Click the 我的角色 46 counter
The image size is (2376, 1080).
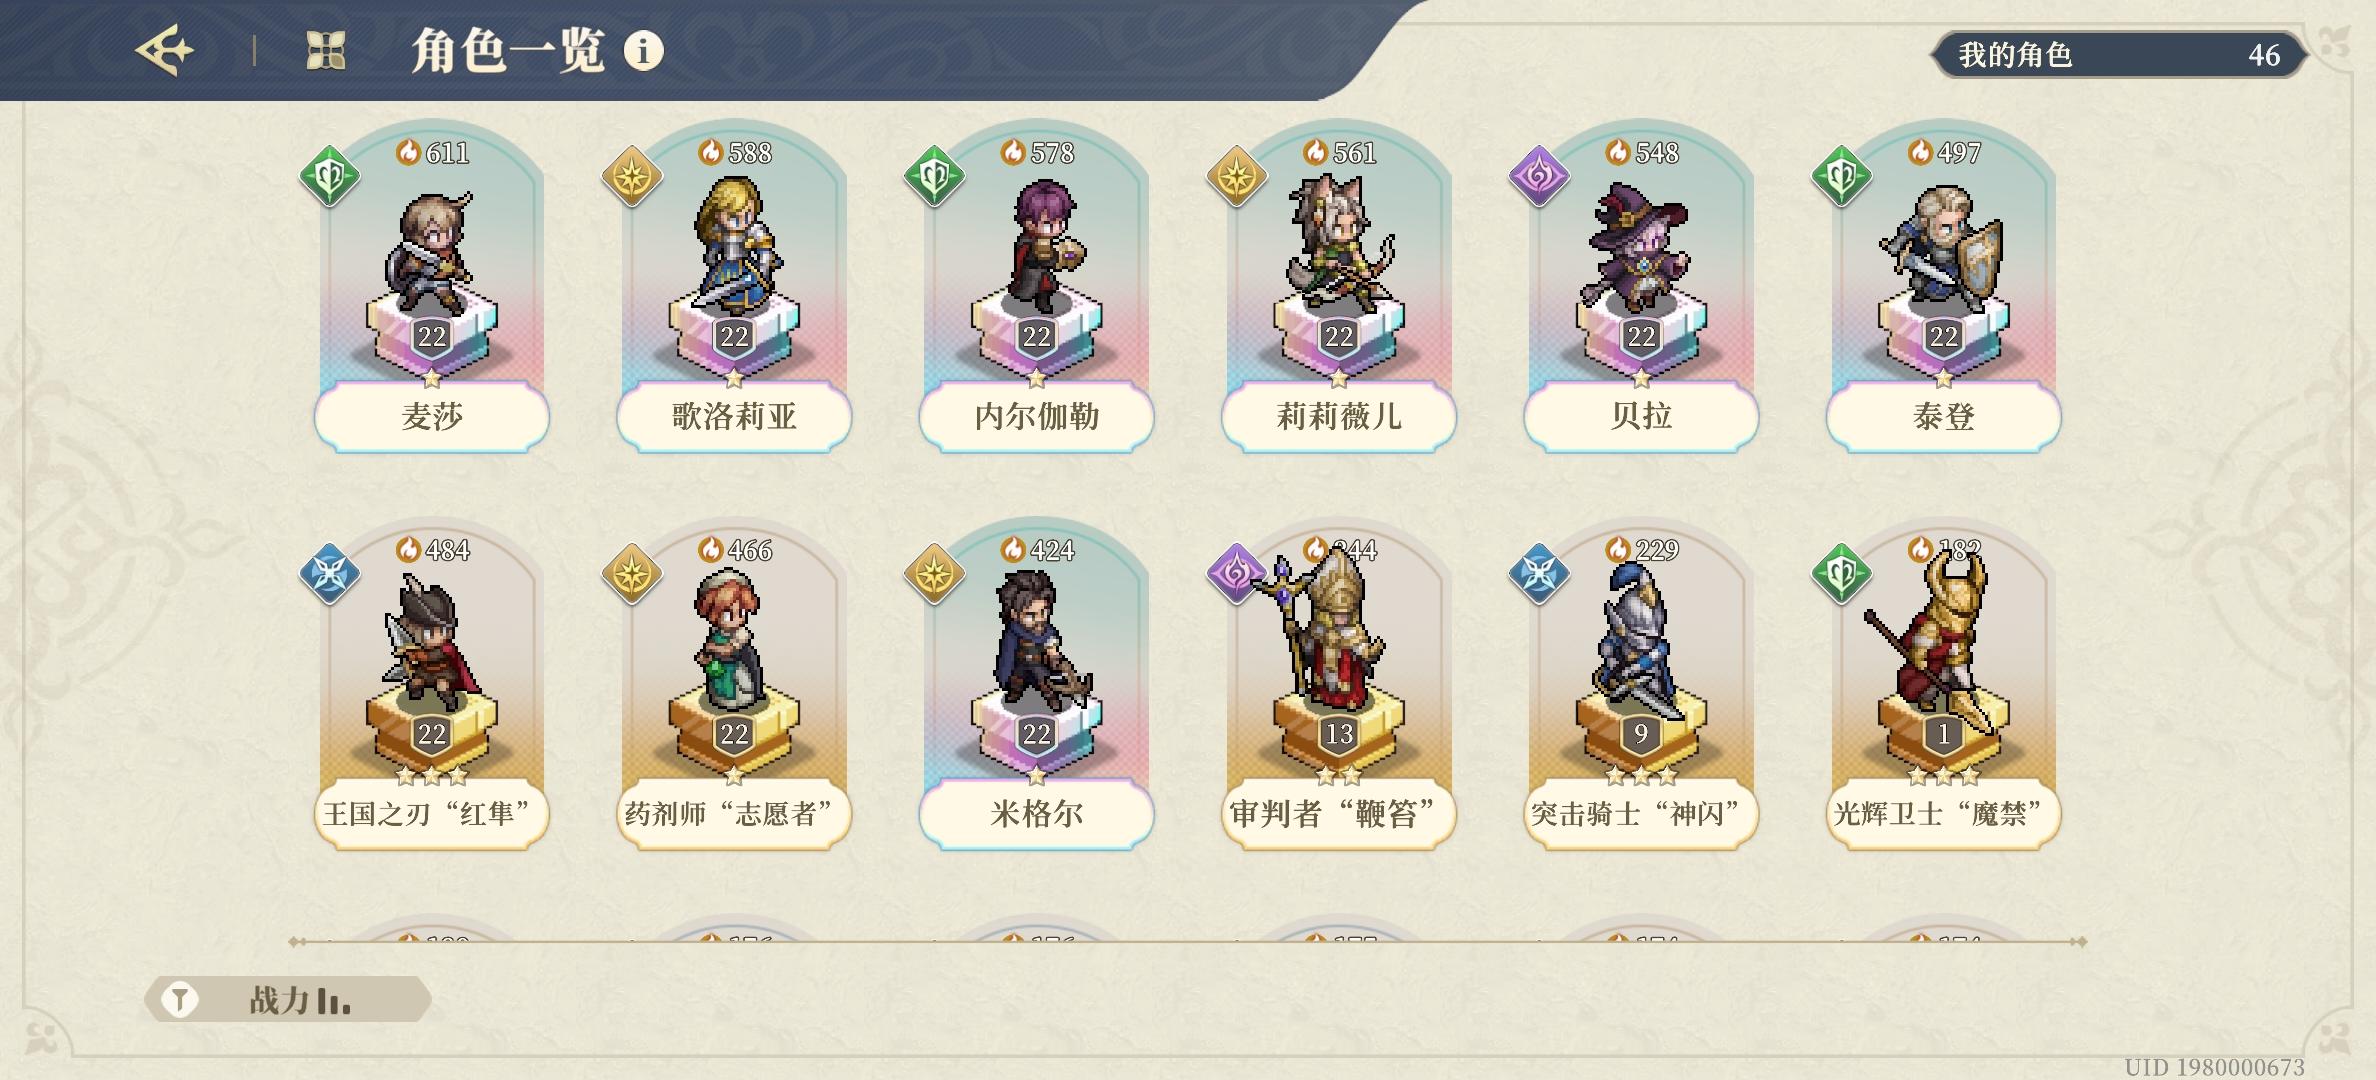pyautogui.click(x=2118, y=54)
